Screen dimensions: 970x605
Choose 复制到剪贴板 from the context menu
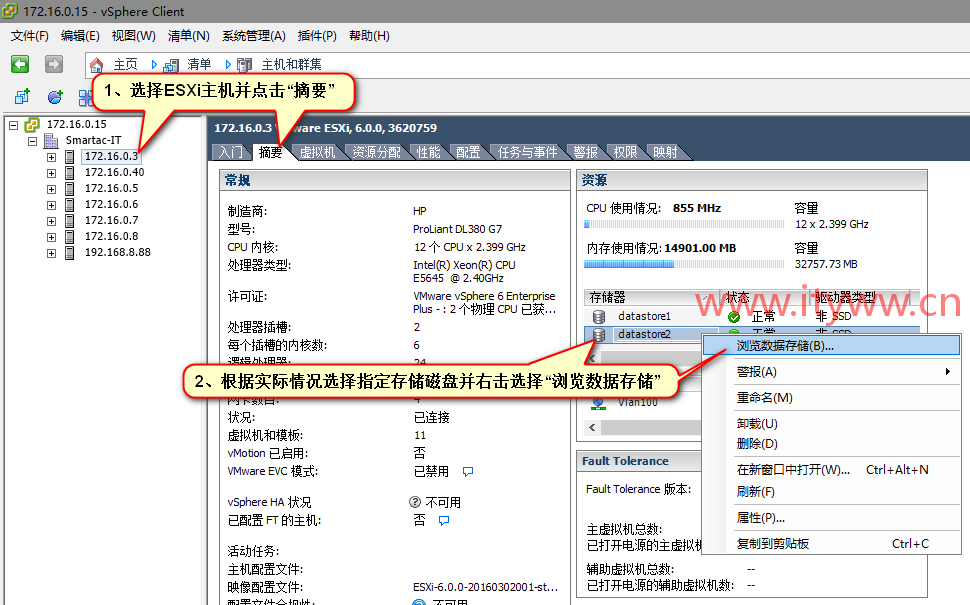click(831, 544)
